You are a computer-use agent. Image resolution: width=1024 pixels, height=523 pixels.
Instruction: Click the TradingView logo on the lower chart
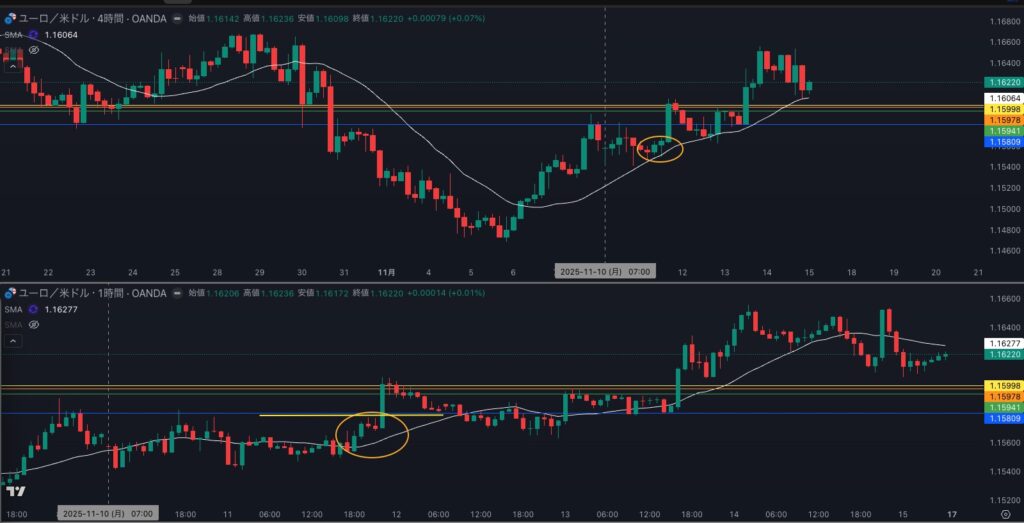tap(14, 491)
